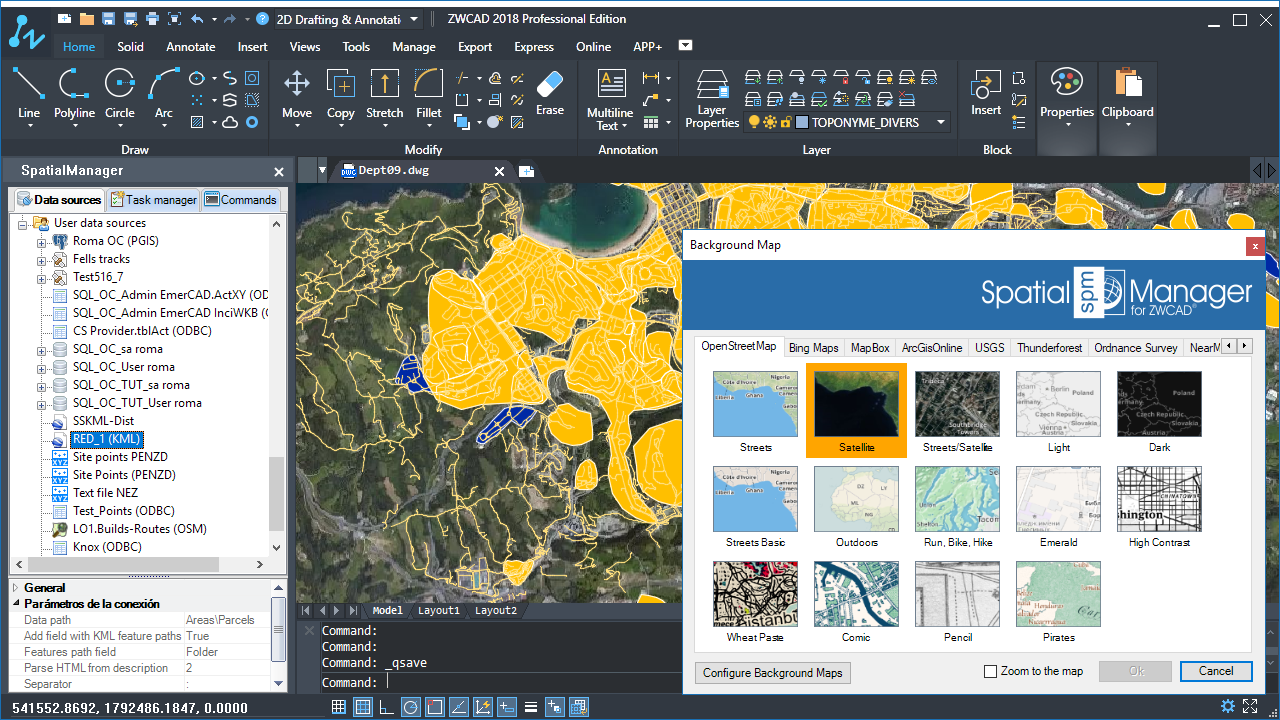This screenshot has width=1280, height=720.
Task: Open the Solid ribbon tab
Action: (130, 46)
